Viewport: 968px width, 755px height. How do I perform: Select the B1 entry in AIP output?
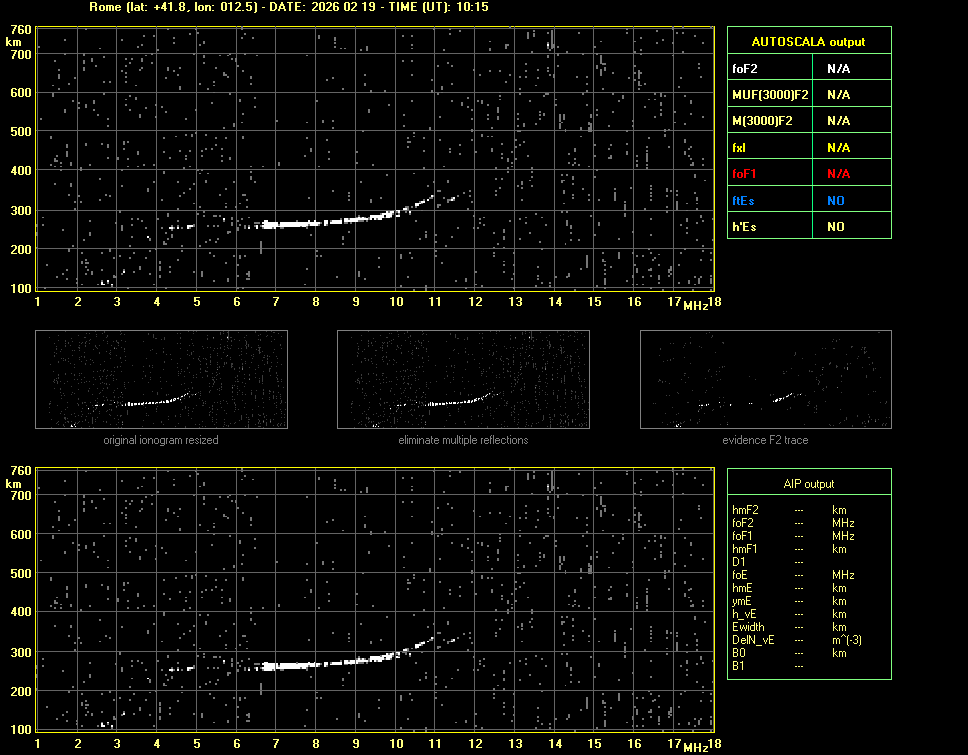(738, 666)
